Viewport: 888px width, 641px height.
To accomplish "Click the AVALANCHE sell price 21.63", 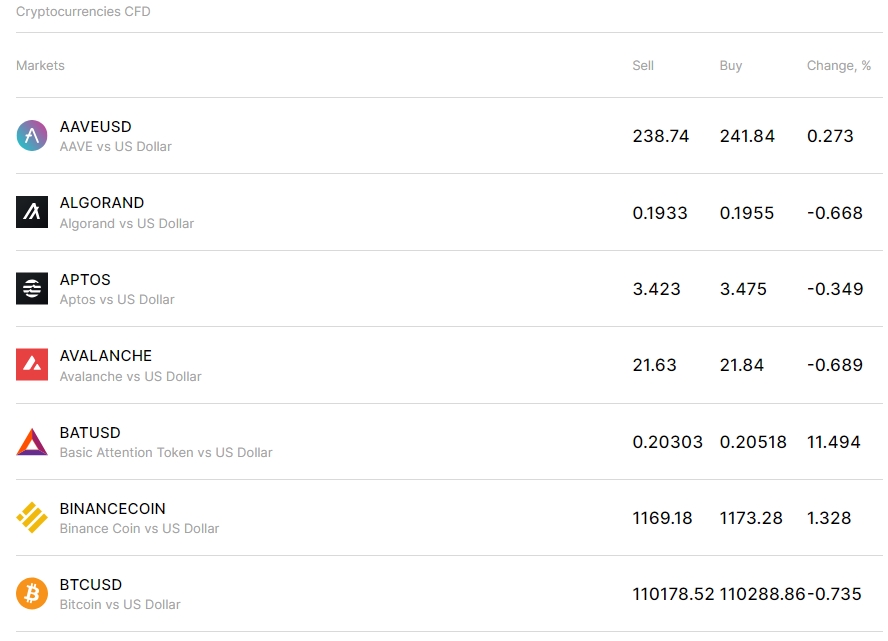I will click(x=655, y=364).
